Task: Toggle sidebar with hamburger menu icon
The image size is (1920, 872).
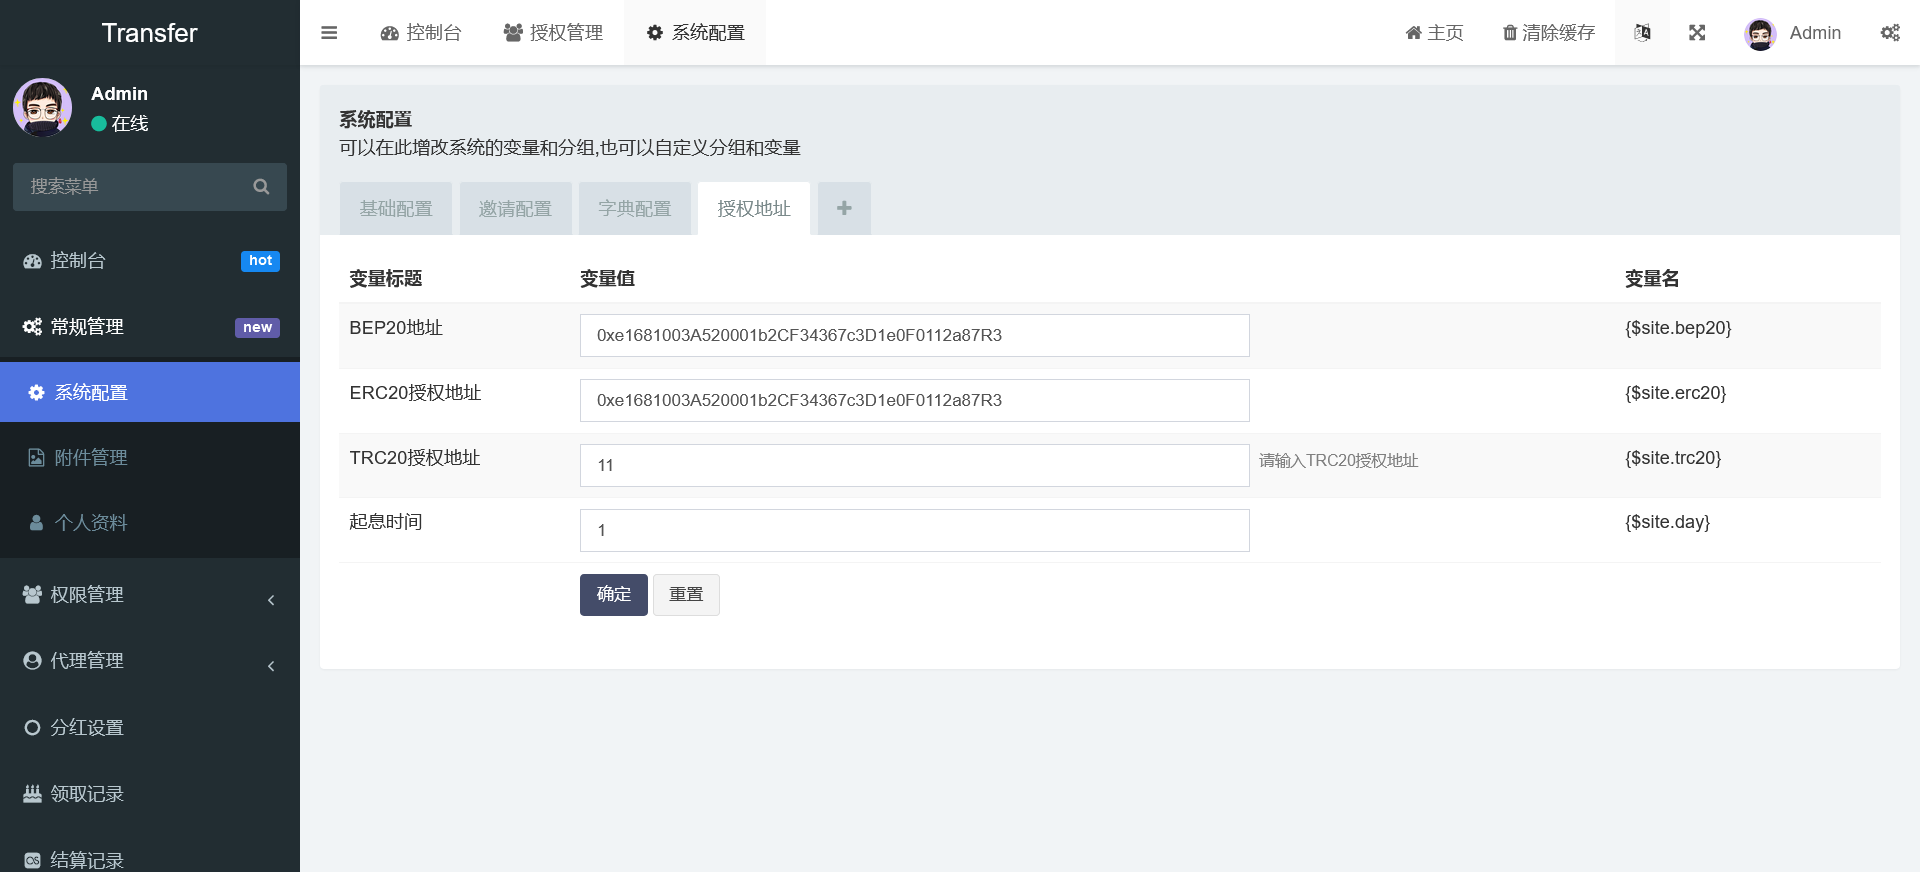Action: coord(329,33)
